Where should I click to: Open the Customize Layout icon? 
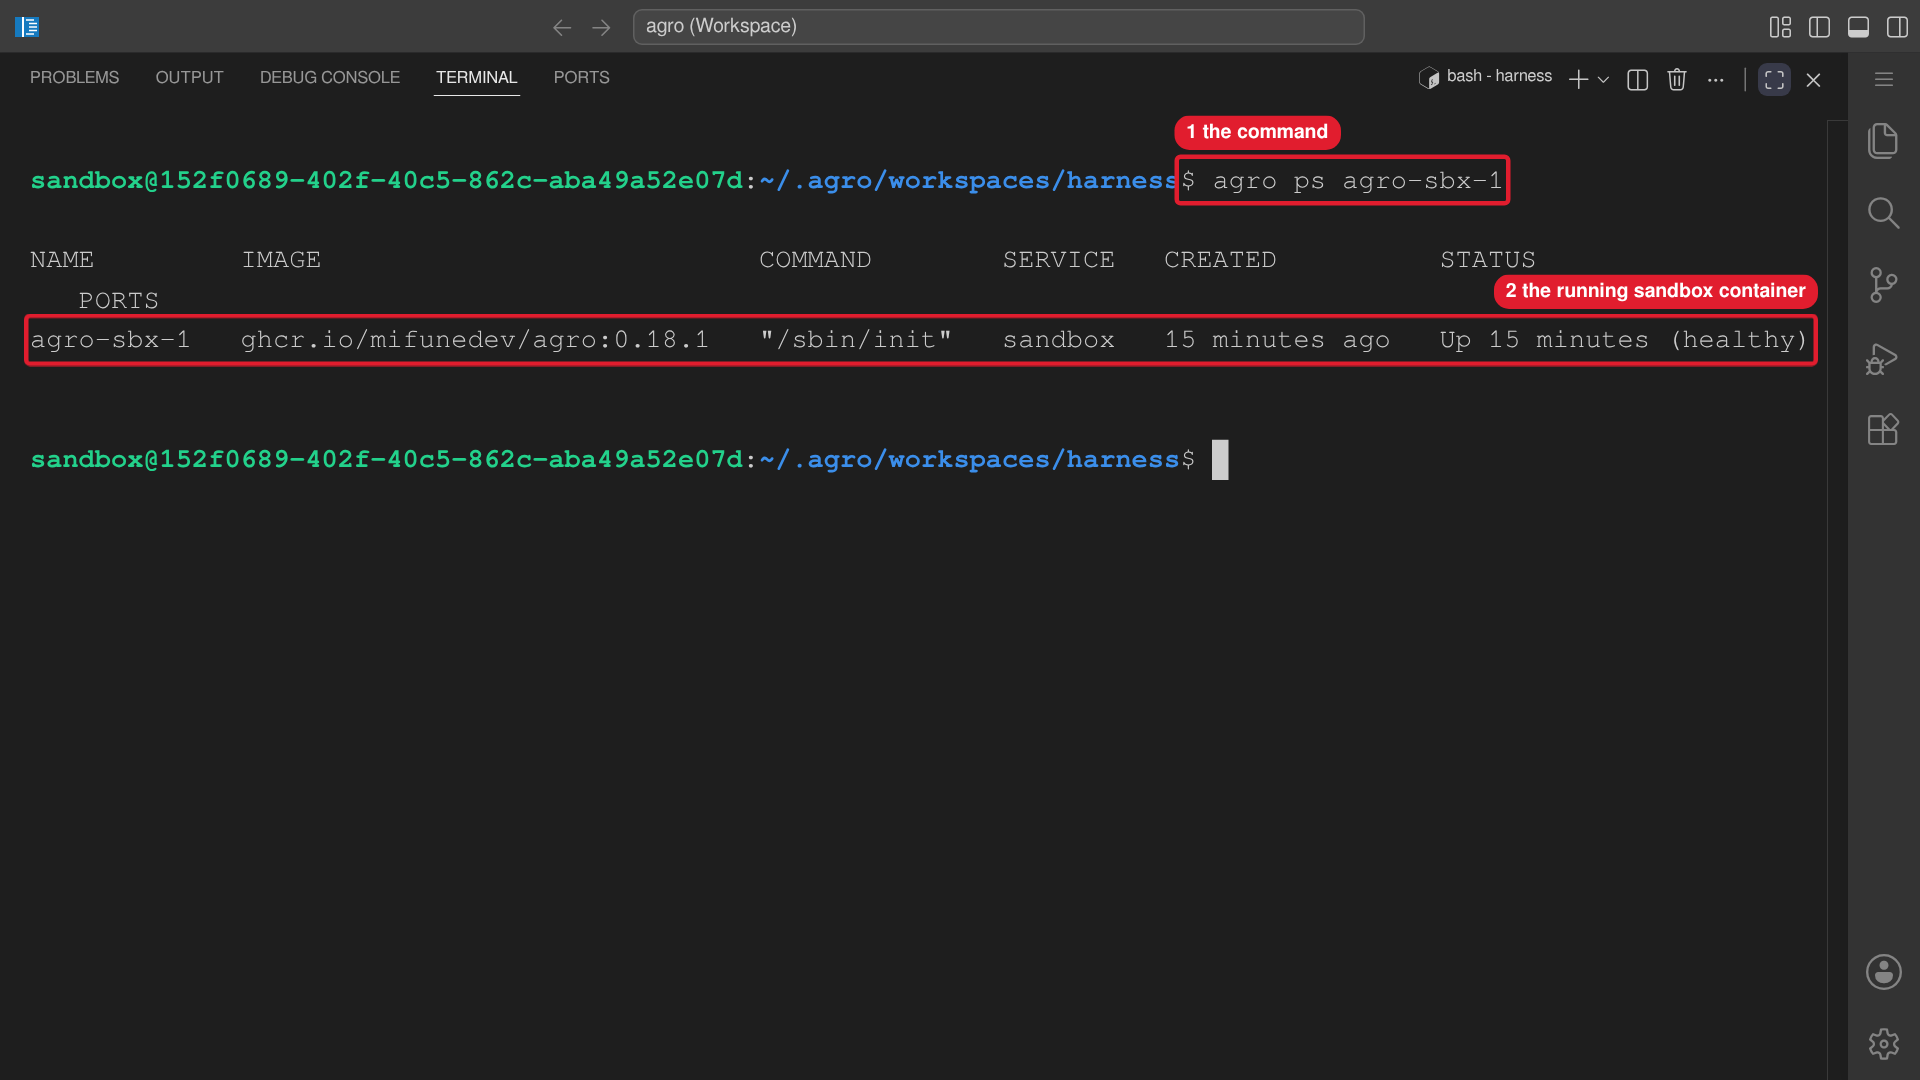1780,27
